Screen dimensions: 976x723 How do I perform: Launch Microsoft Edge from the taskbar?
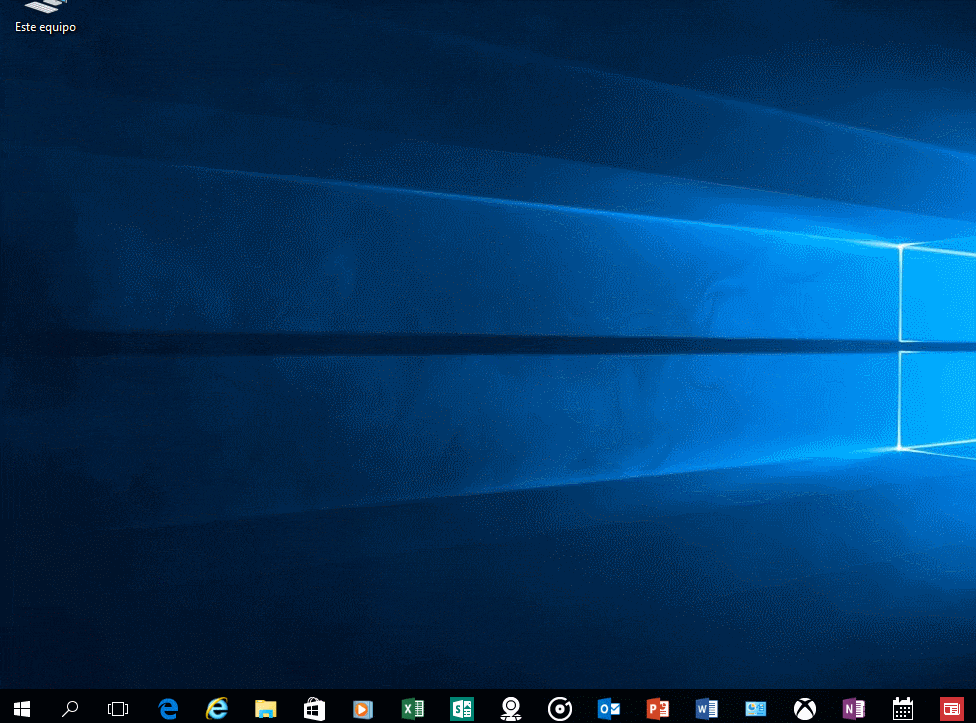coord(168,709)
